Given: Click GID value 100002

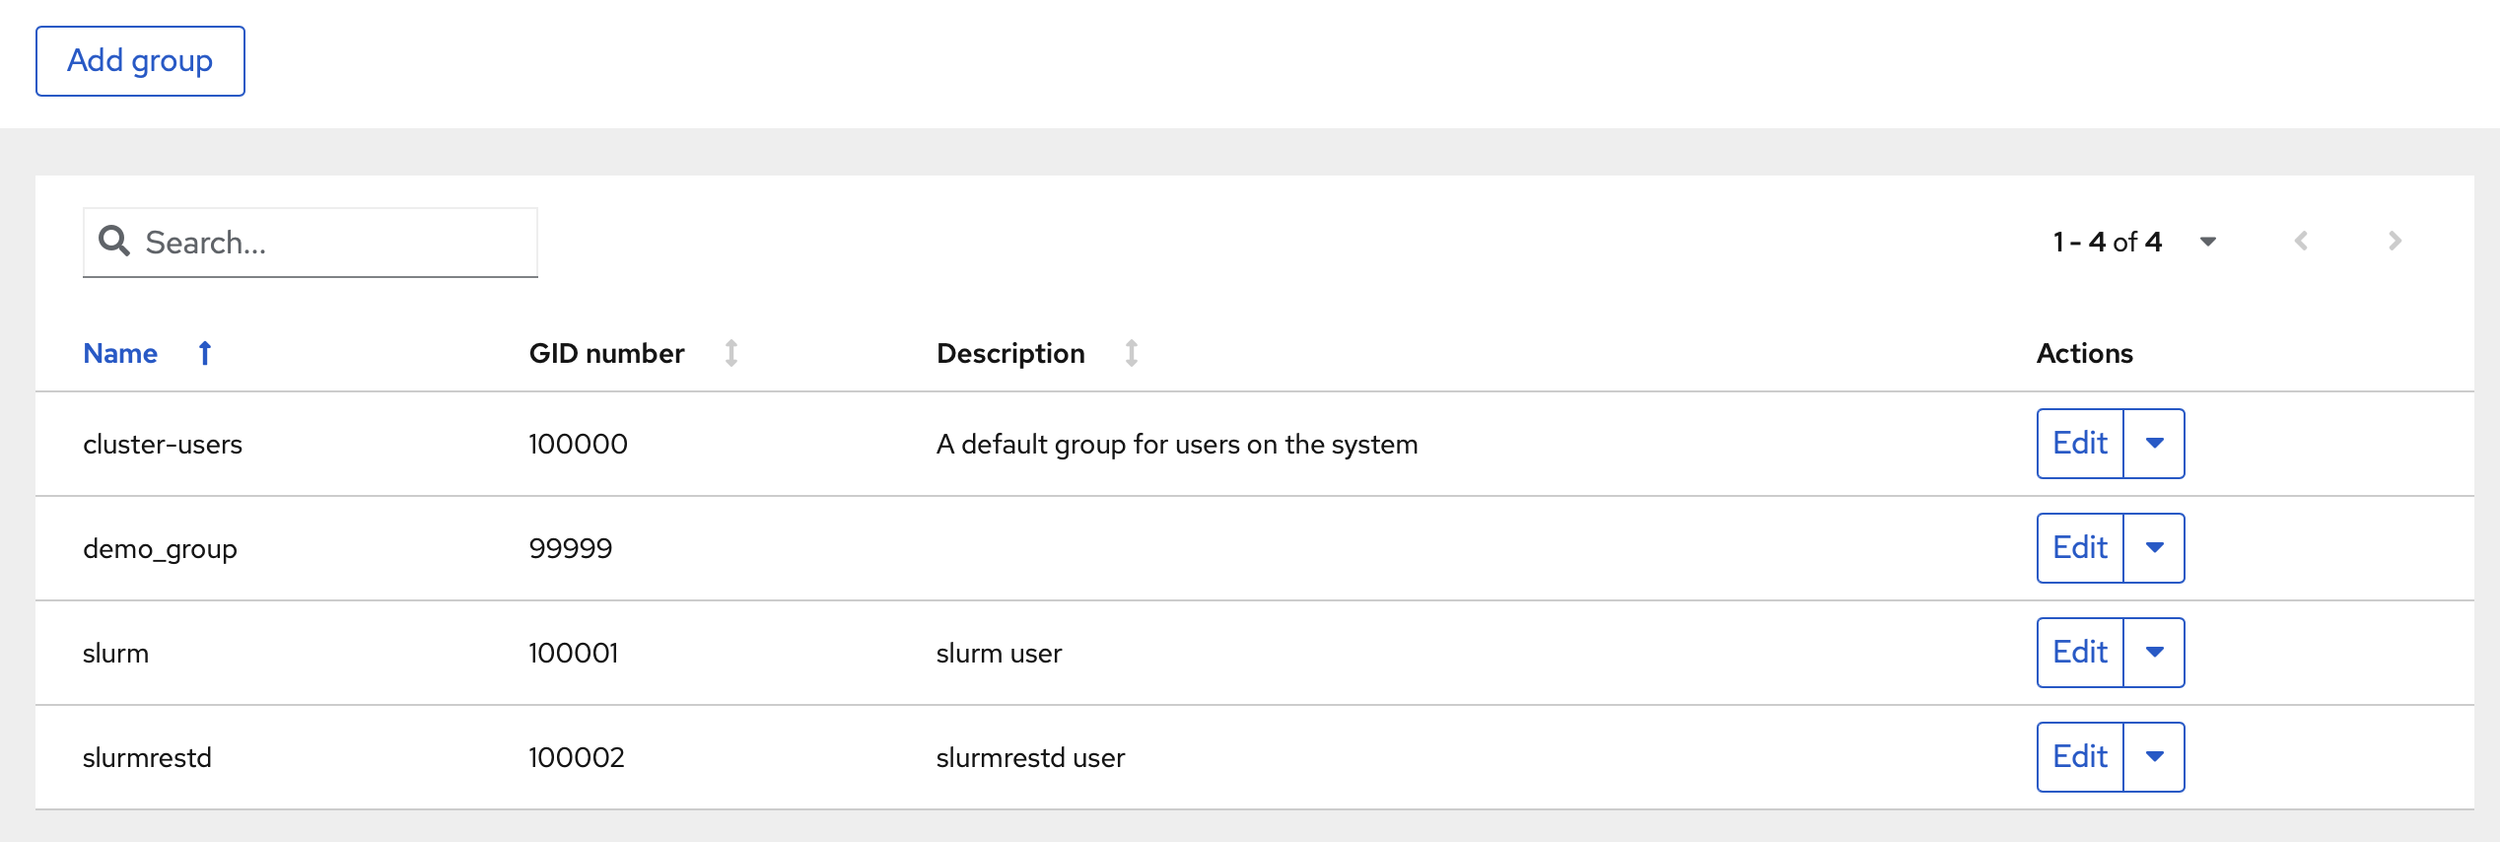Looking at the screenshot, I should coord(576,758).
